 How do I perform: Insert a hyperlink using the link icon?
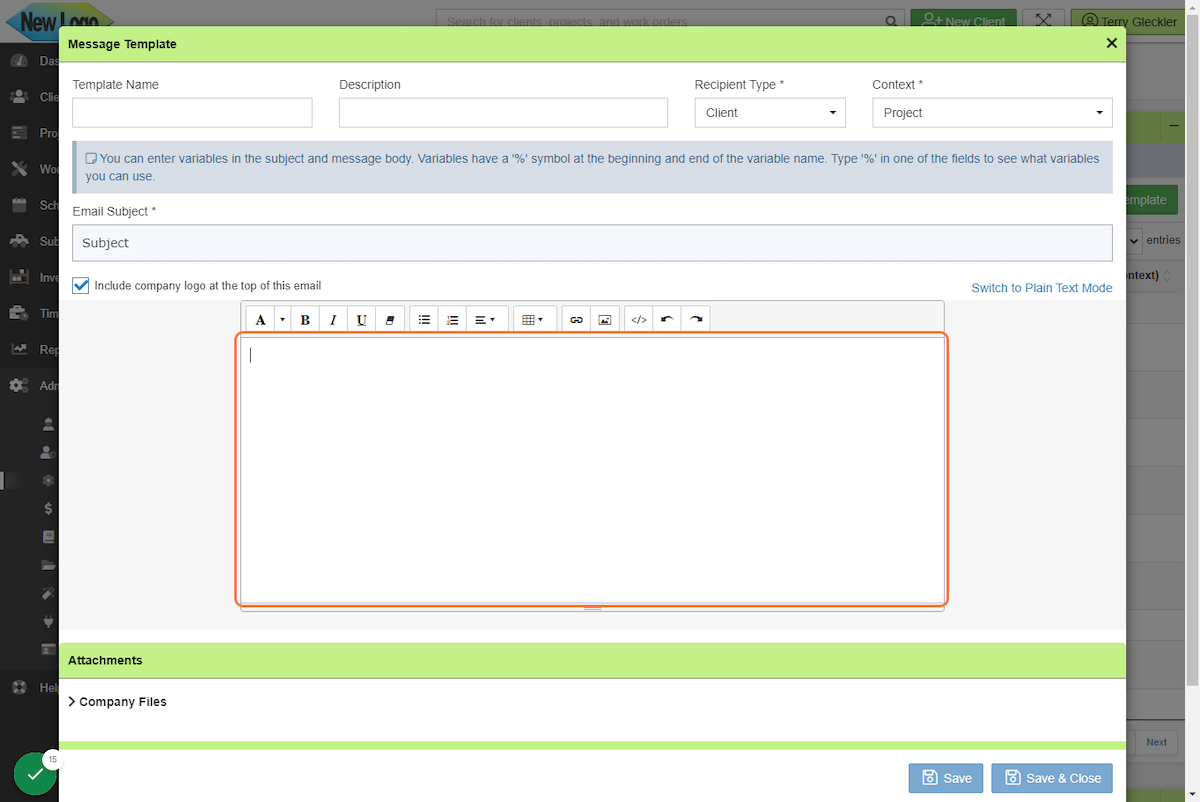(x=576, y=319)
